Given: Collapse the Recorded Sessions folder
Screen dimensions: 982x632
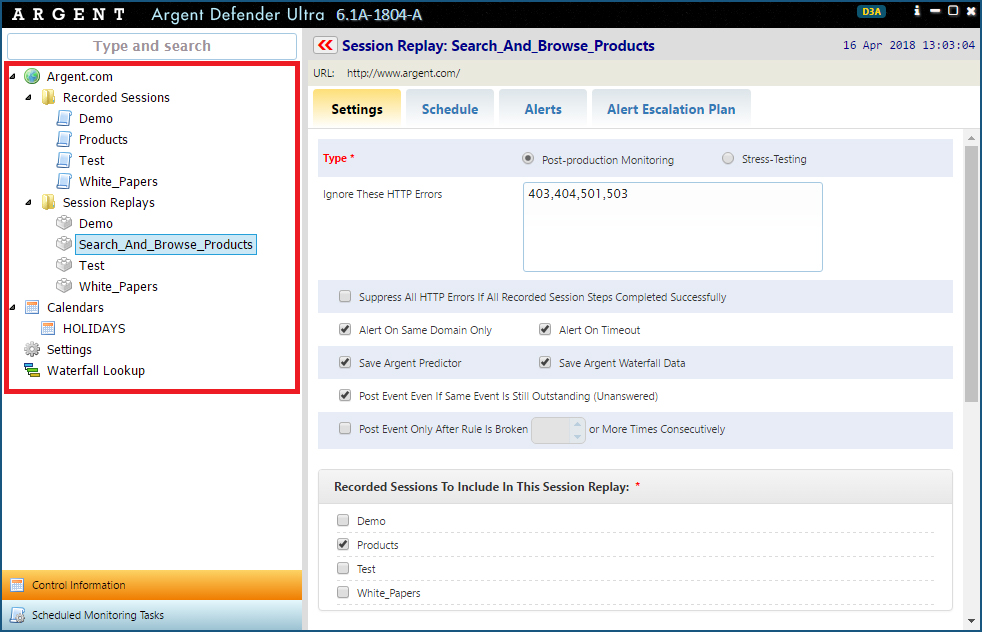Looking at the screenshot, I should pos(28,98).
